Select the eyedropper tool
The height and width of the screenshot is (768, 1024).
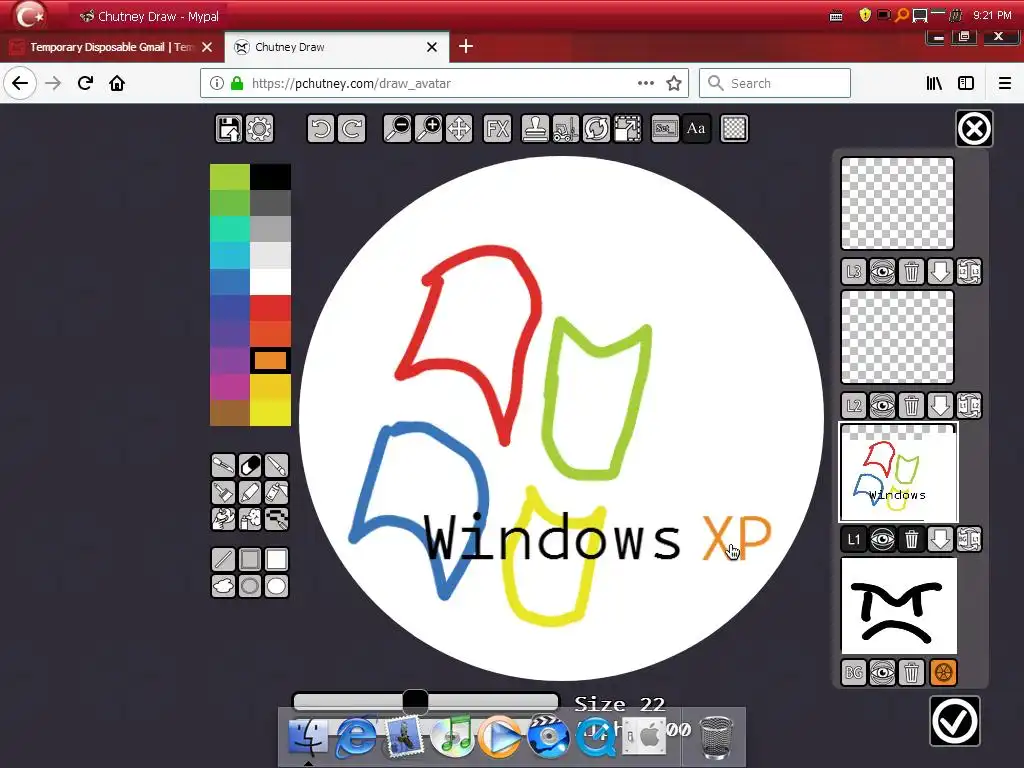(x=223, y=466)
